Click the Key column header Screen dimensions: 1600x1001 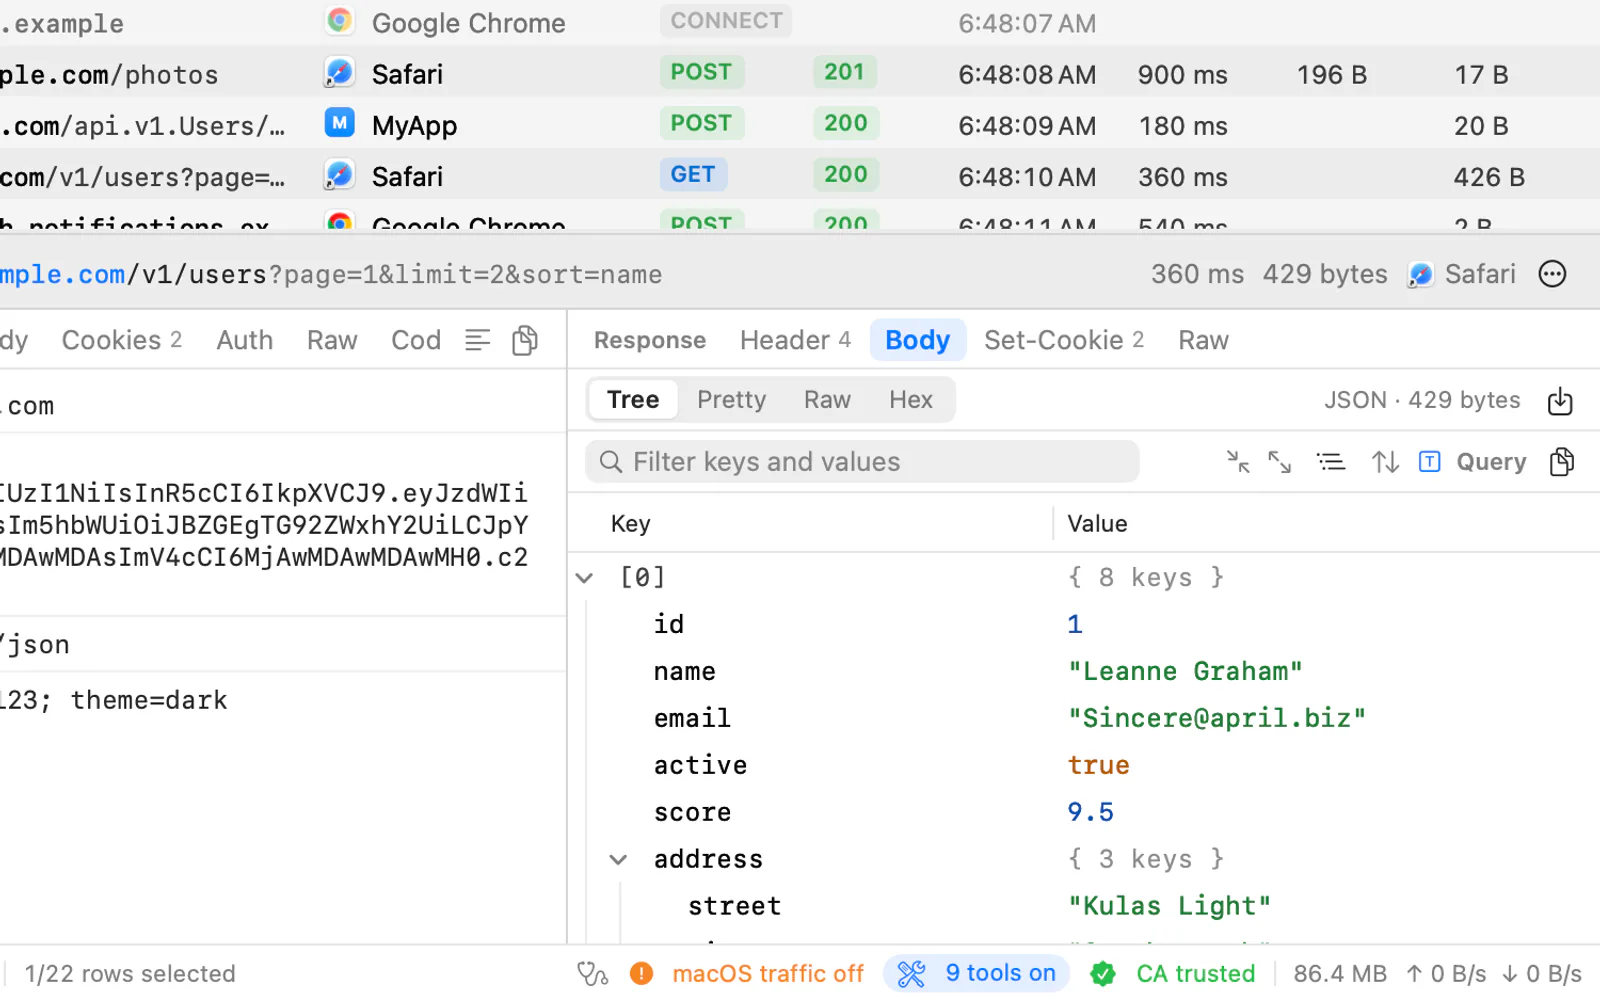[630, 524]
